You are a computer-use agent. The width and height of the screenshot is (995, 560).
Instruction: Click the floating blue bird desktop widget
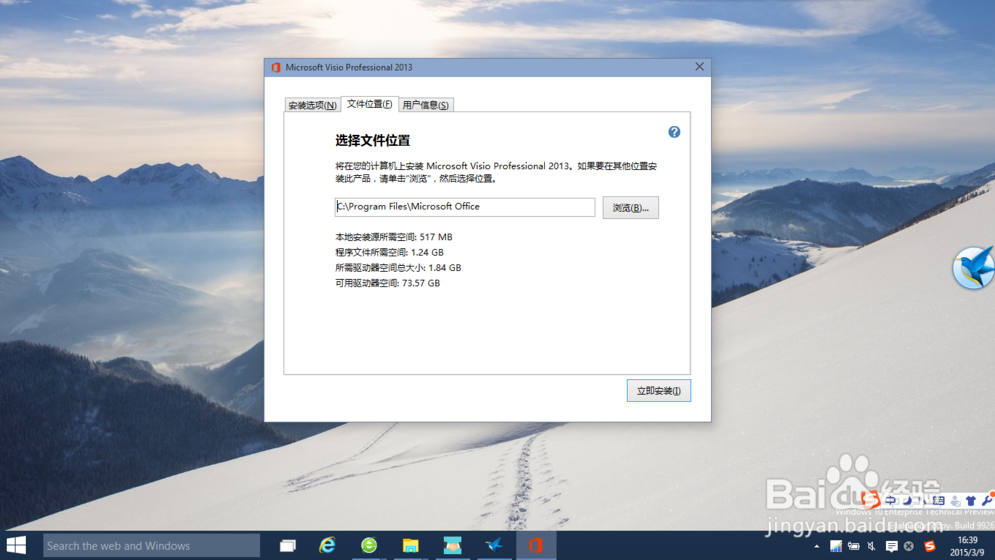pyautogui.click(x=973, y=267)
